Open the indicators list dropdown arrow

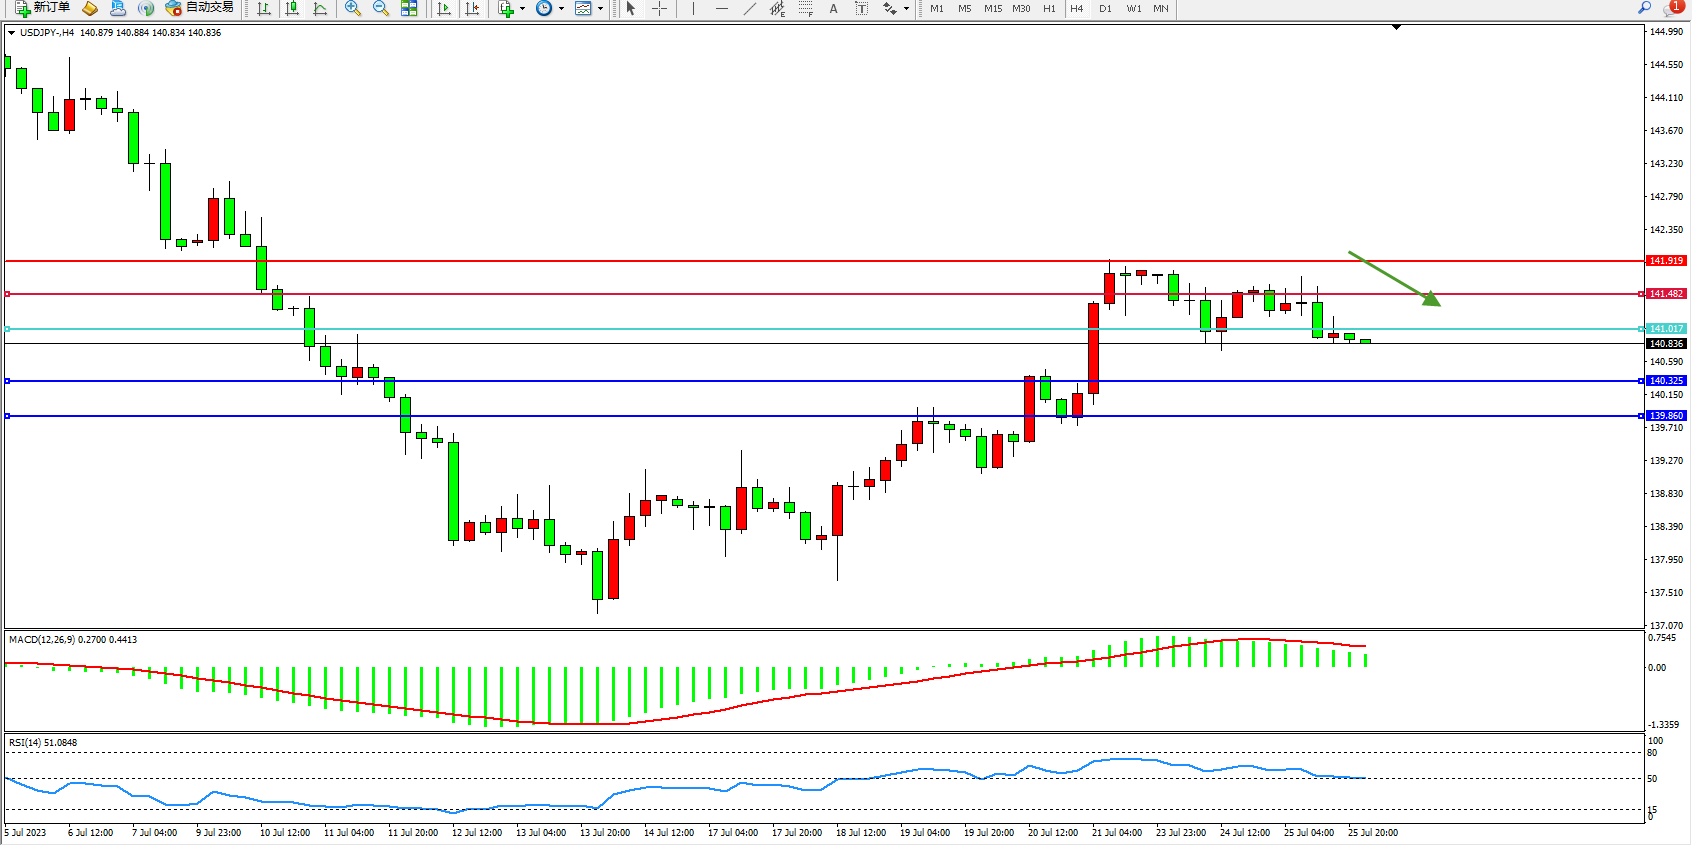click(x=522, y=8)
